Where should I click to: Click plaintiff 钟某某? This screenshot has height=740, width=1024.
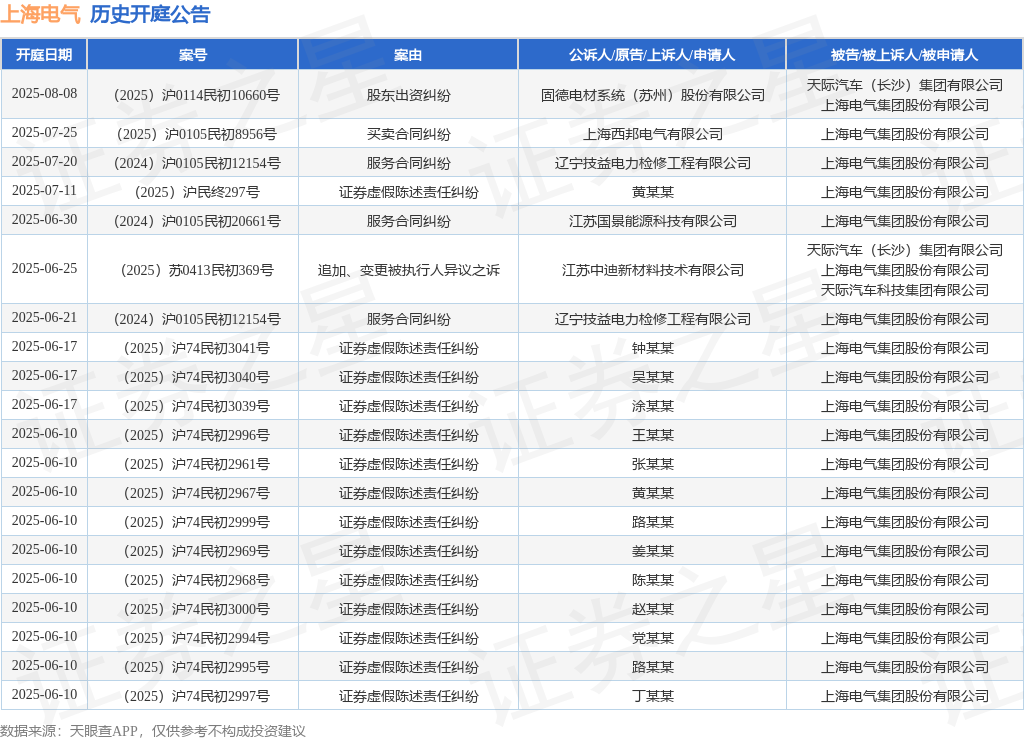click(652, 349)
